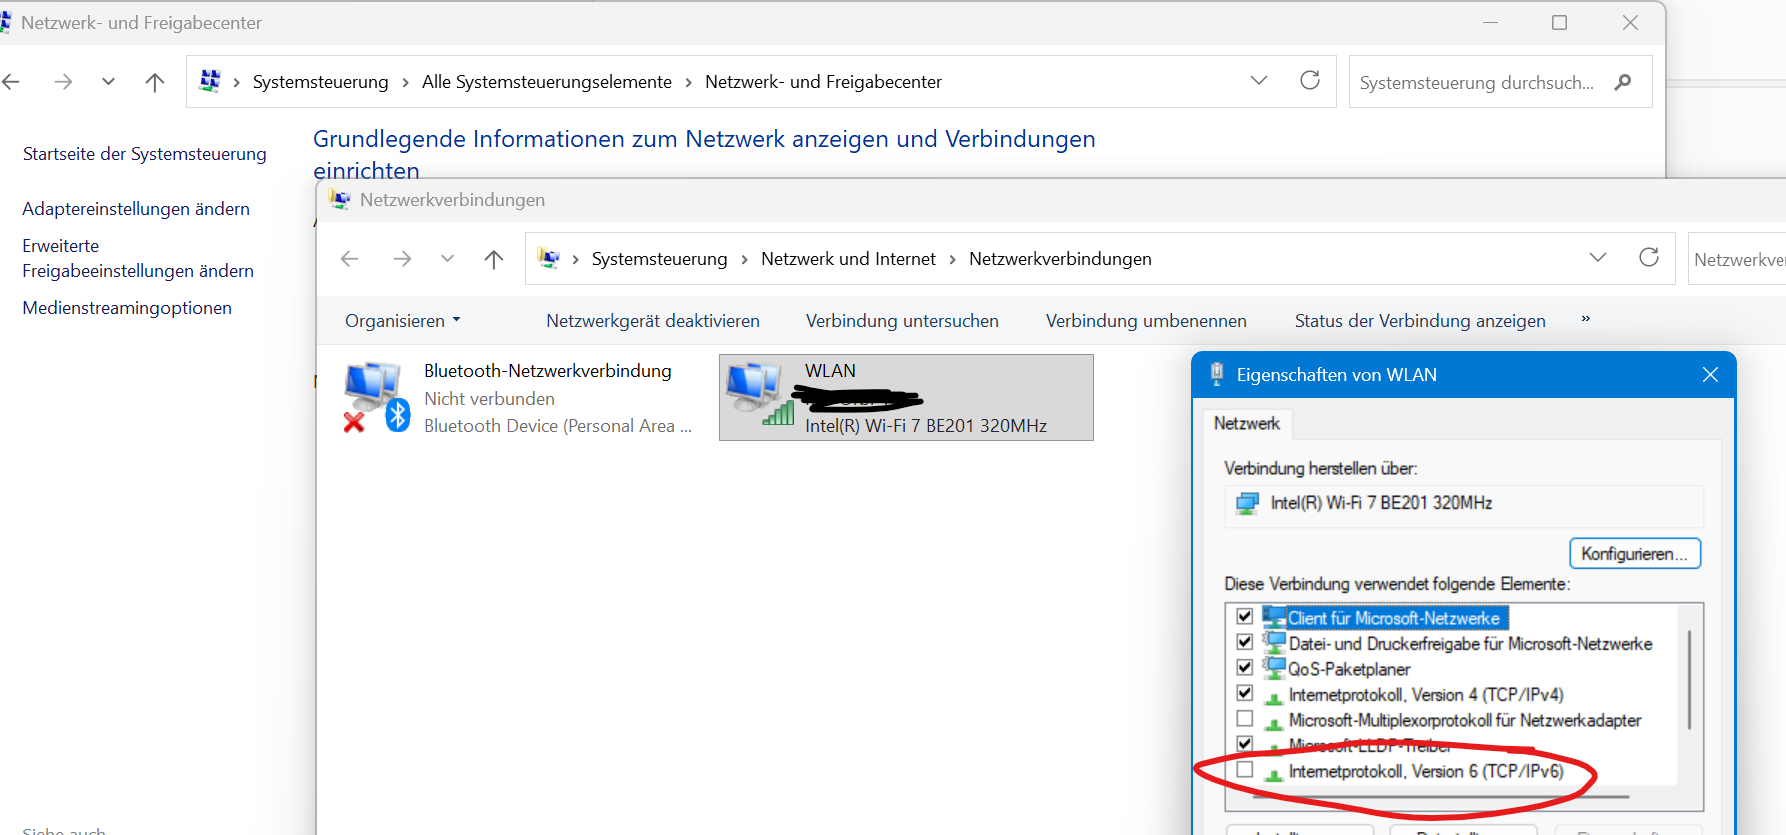Go forward in Netzwerk- und Freigabecenter window
The width and height of the screenshot is (1786, 835).
click(x=63, y=82)
